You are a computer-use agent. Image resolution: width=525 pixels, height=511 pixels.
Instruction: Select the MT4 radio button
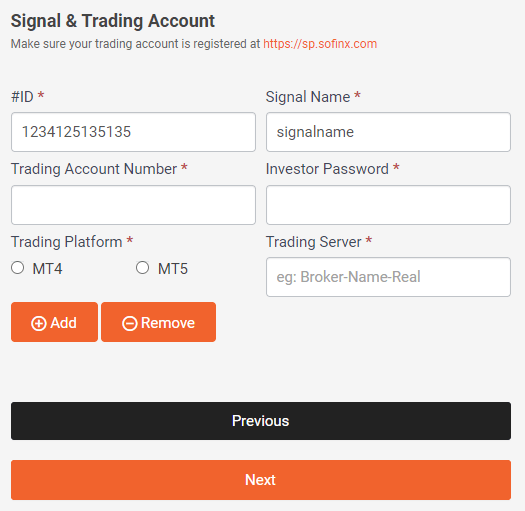click(17, 268)
